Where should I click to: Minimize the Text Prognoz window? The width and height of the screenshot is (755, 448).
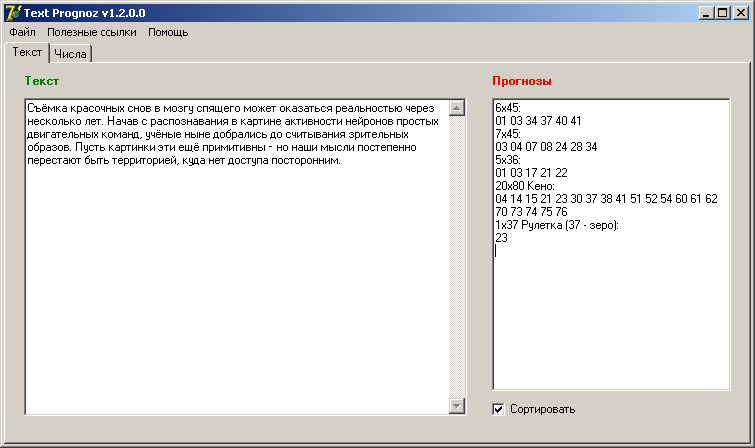(x=706, y=12)
